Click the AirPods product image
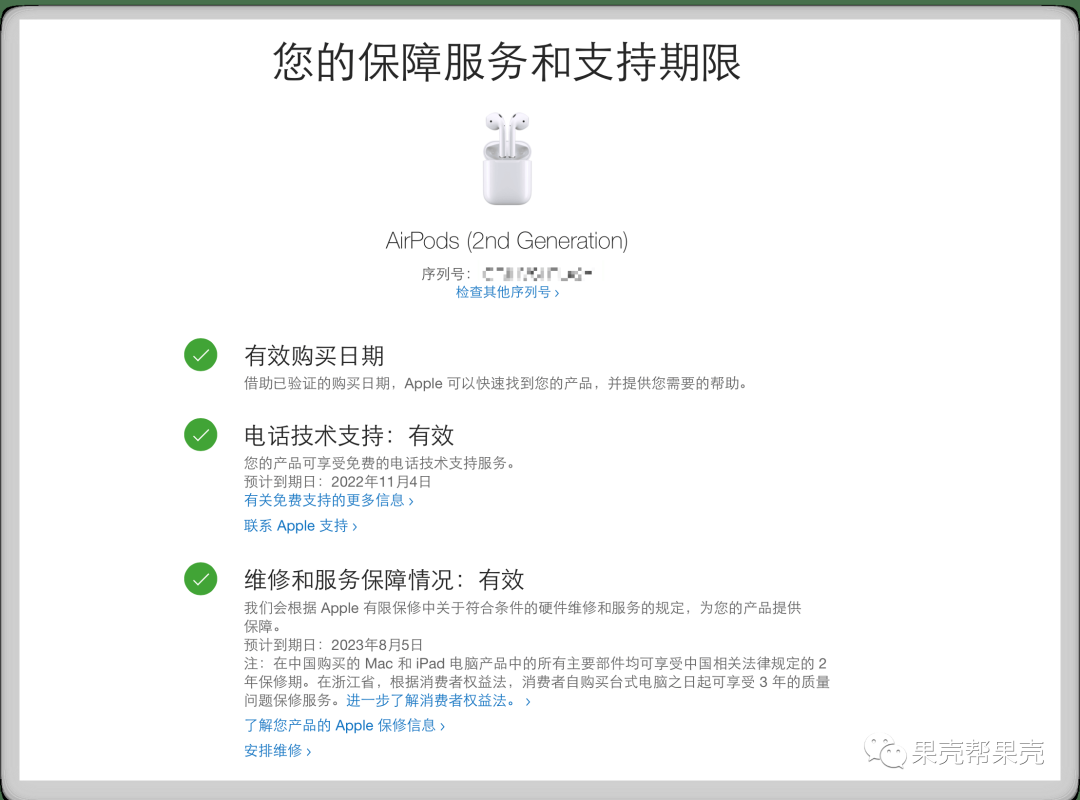1080x800 pixels. [507, 159]
